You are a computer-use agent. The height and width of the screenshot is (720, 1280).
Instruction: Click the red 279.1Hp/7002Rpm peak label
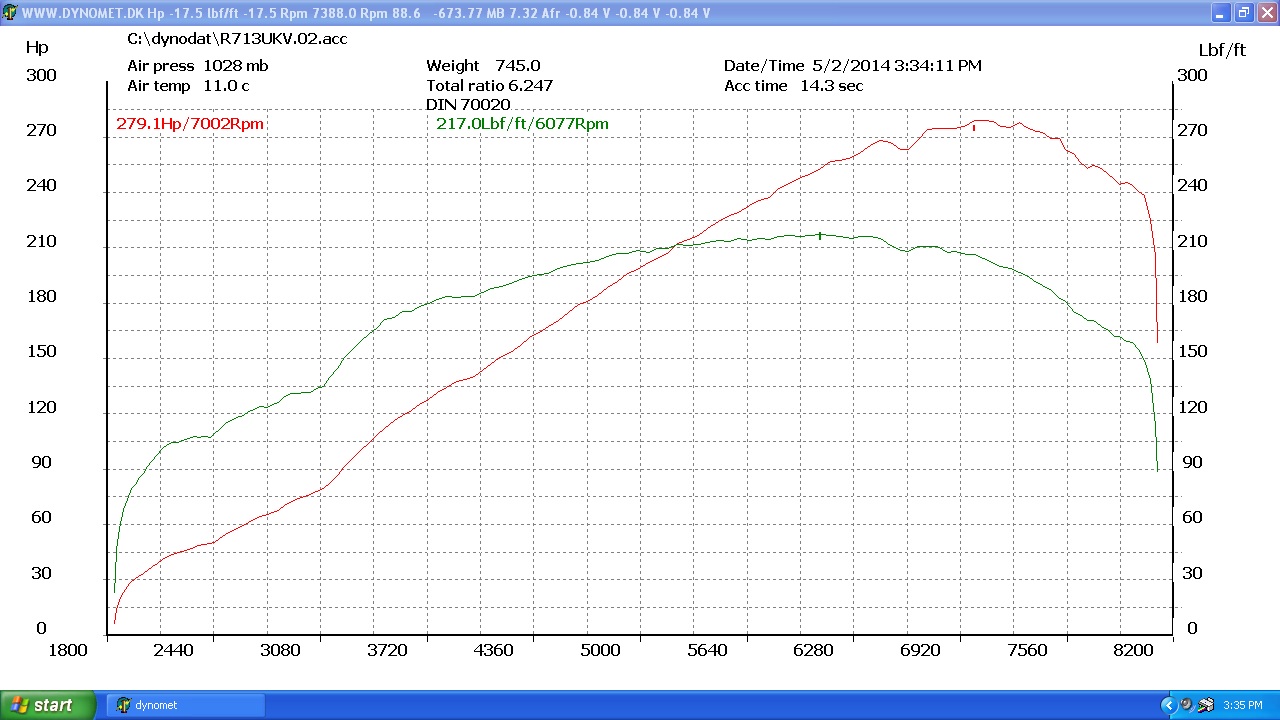190,124
